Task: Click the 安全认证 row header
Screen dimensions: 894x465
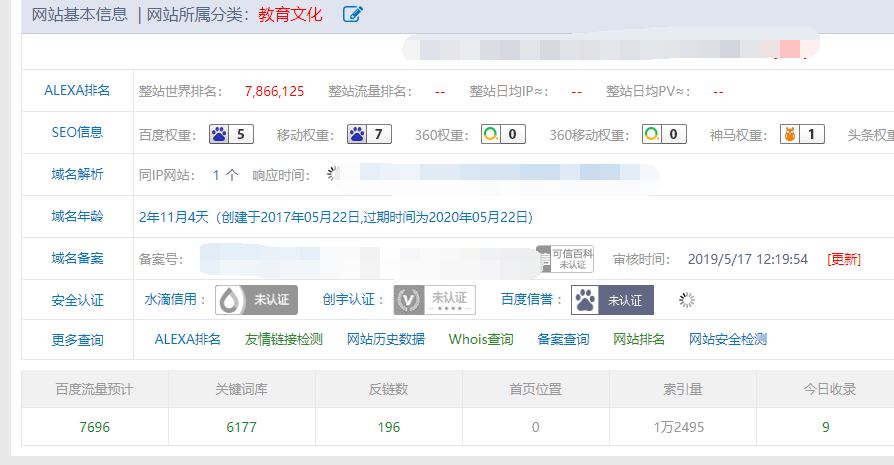Action: pos(77,300)
